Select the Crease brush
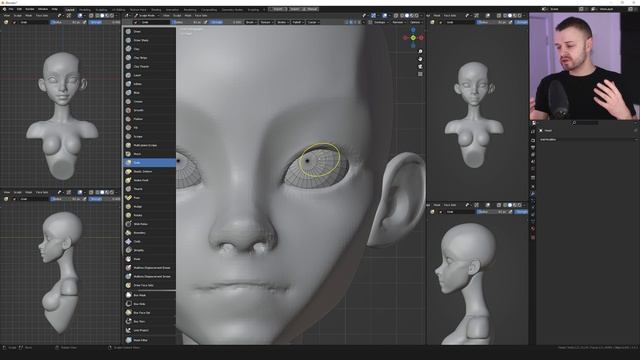Image resolution: width=640 pixels, height=360 pixels. [x=149, y=102]
